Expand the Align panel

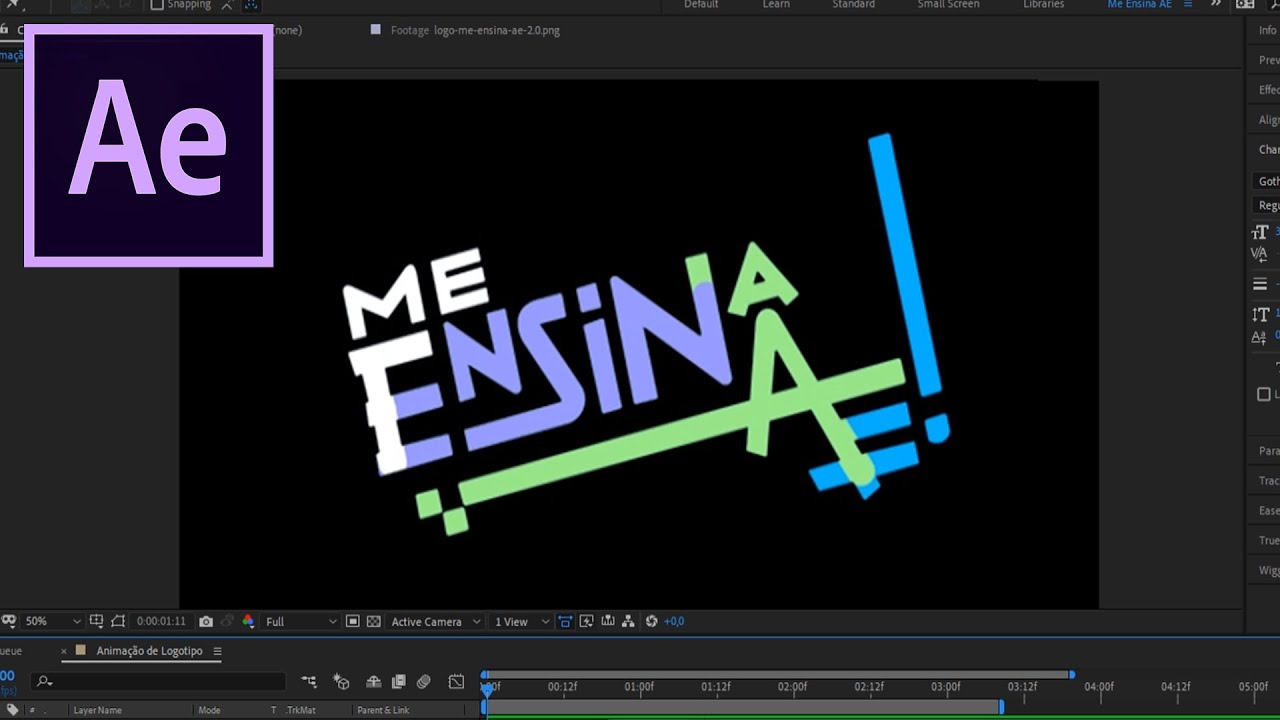1268,120
